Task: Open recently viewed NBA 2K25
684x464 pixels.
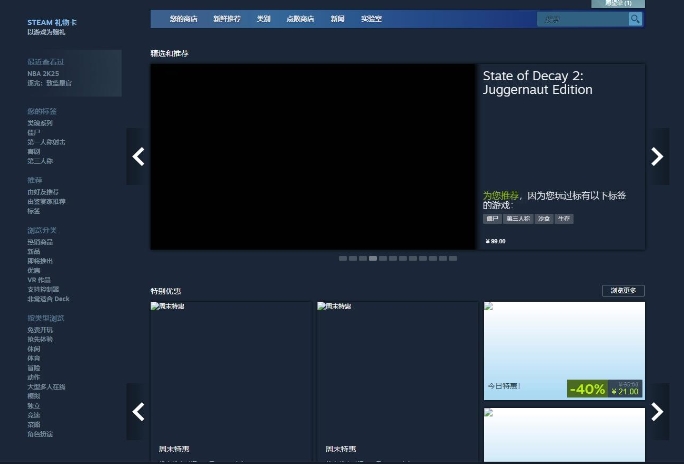Action: pyautogui.click(x=43, y=73)
